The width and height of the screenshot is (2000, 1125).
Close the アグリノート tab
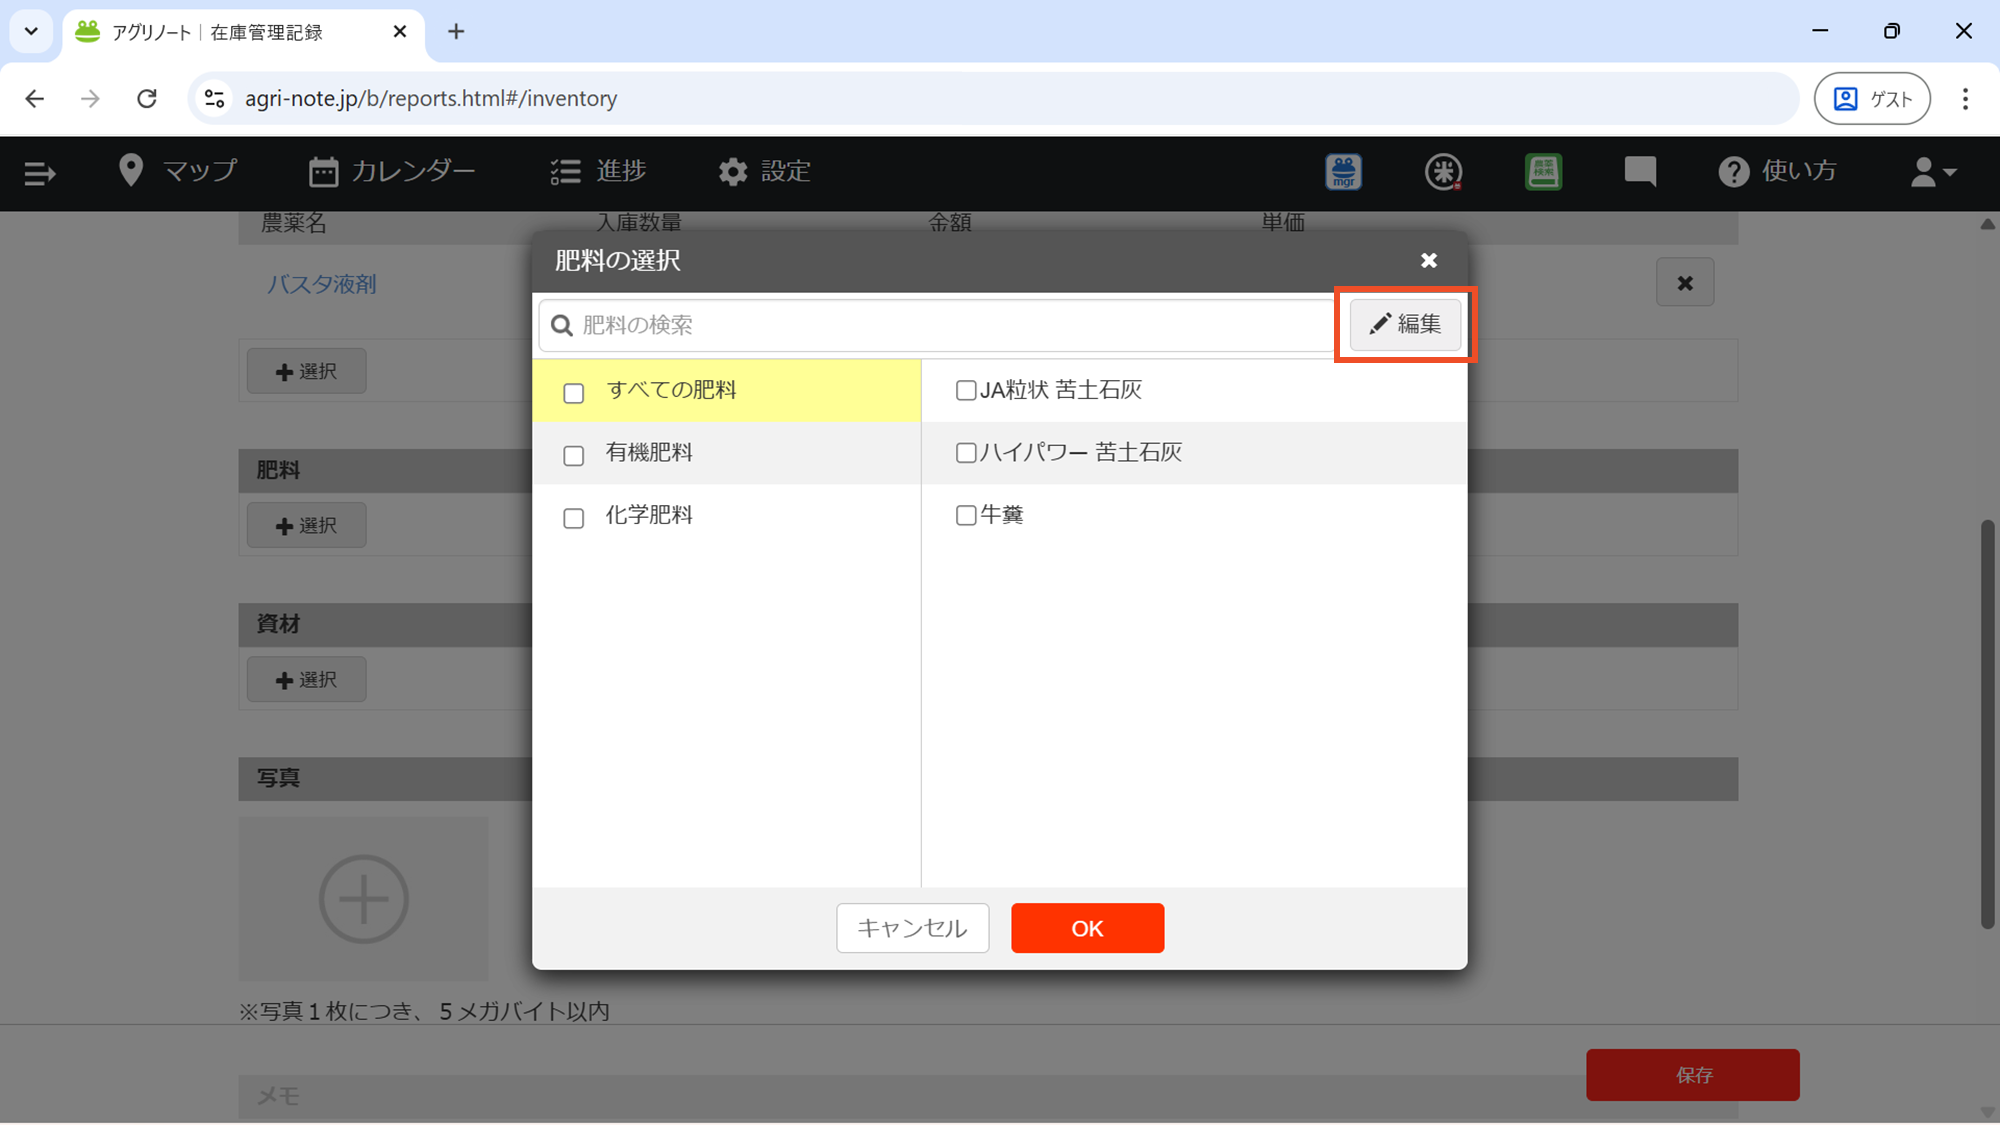pos(400,32)
